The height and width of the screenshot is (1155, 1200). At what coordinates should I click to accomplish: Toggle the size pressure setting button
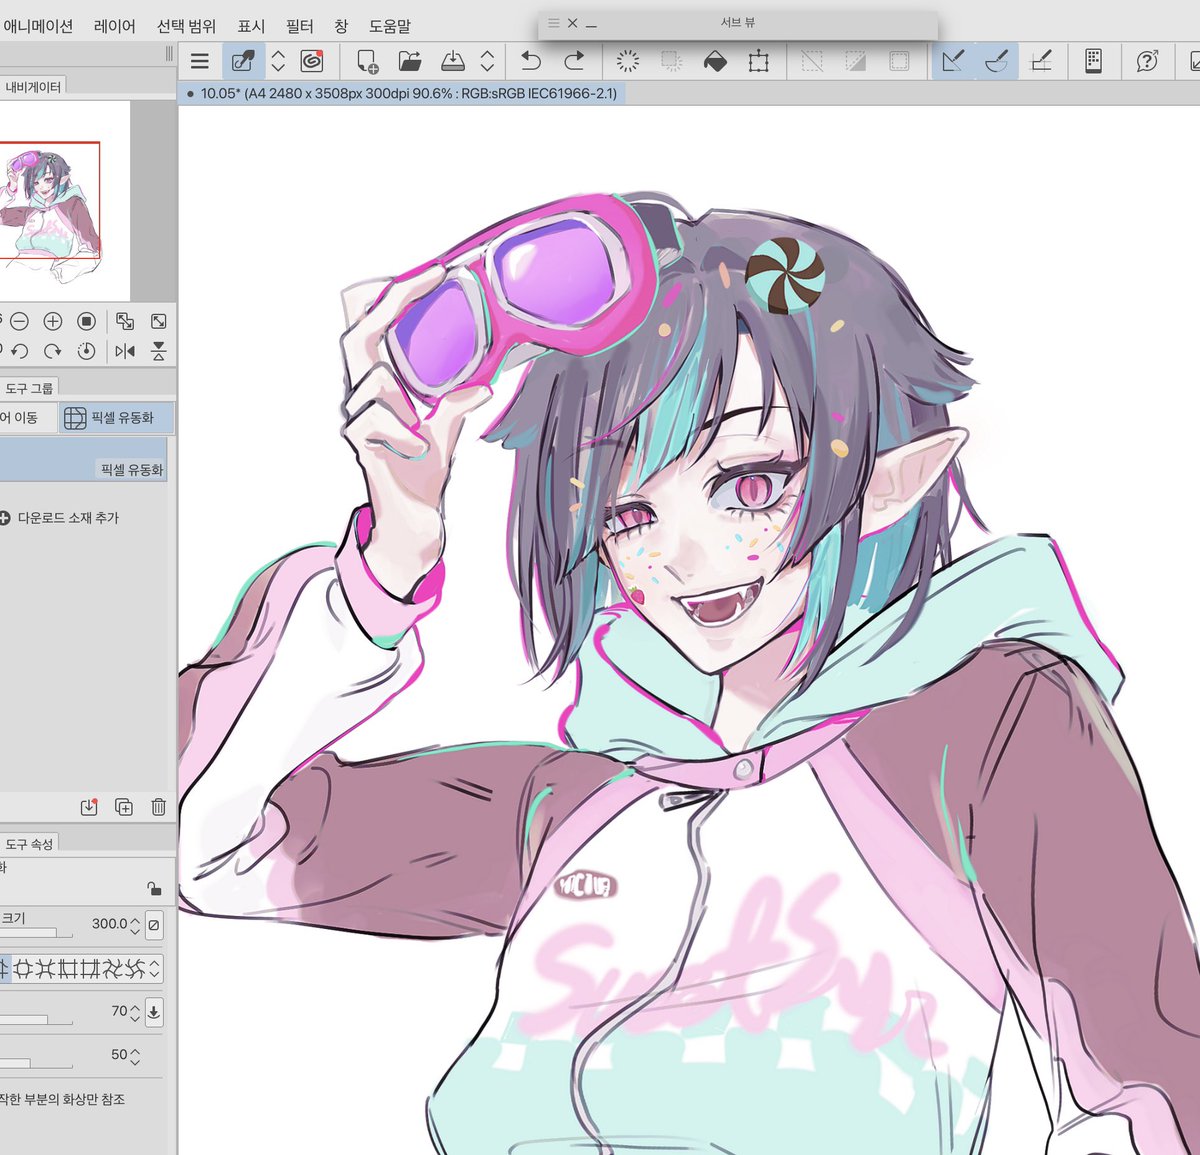tap(154, 925)
